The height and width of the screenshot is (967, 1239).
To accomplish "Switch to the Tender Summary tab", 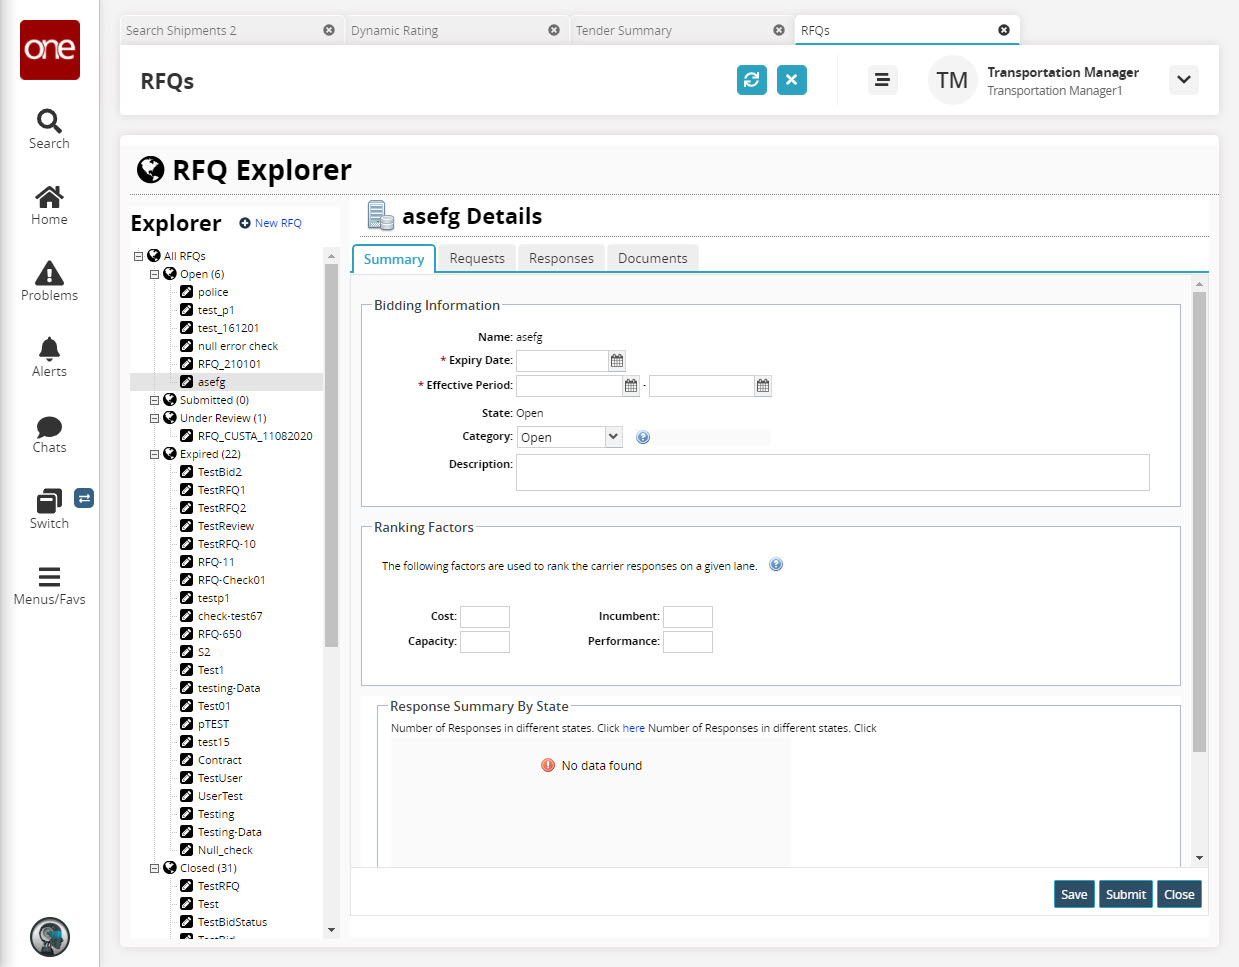I will coord(624,31).
